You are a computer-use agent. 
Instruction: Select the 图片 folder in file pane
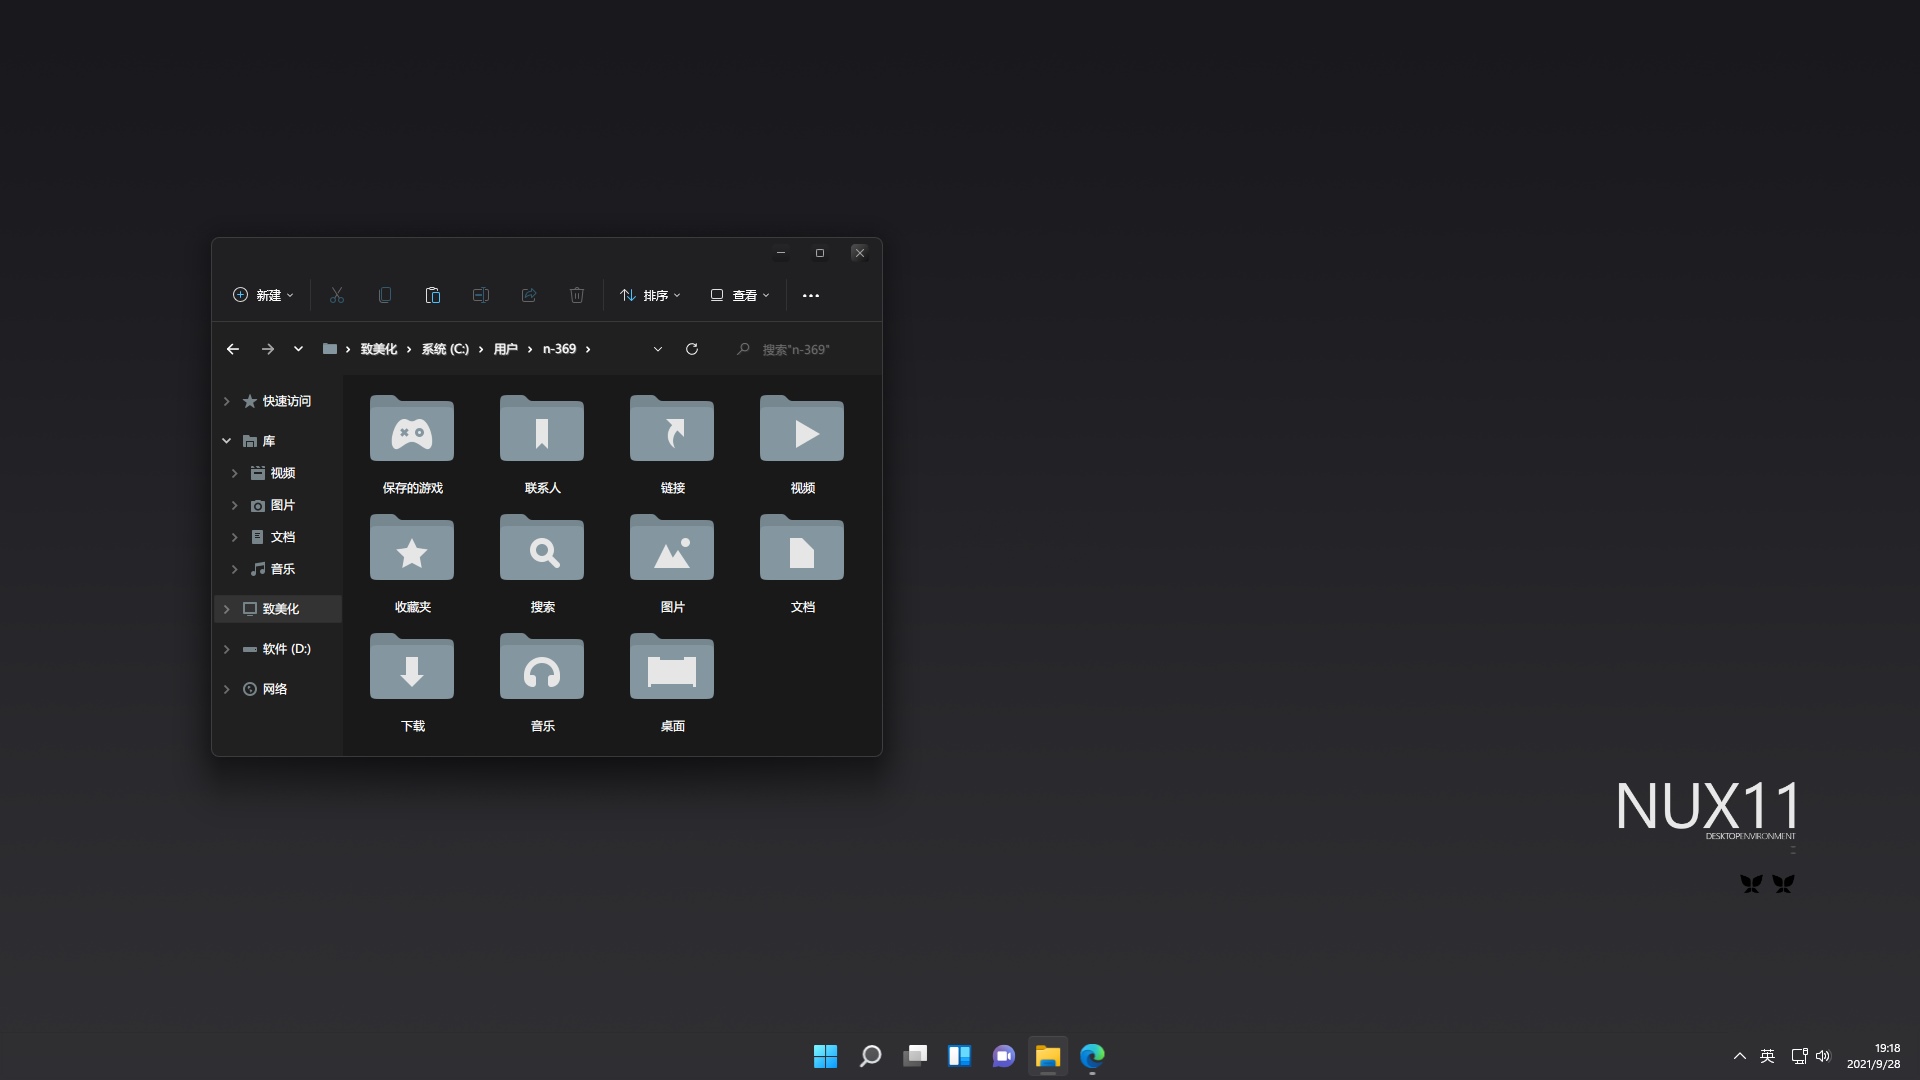tap(672, 563)
